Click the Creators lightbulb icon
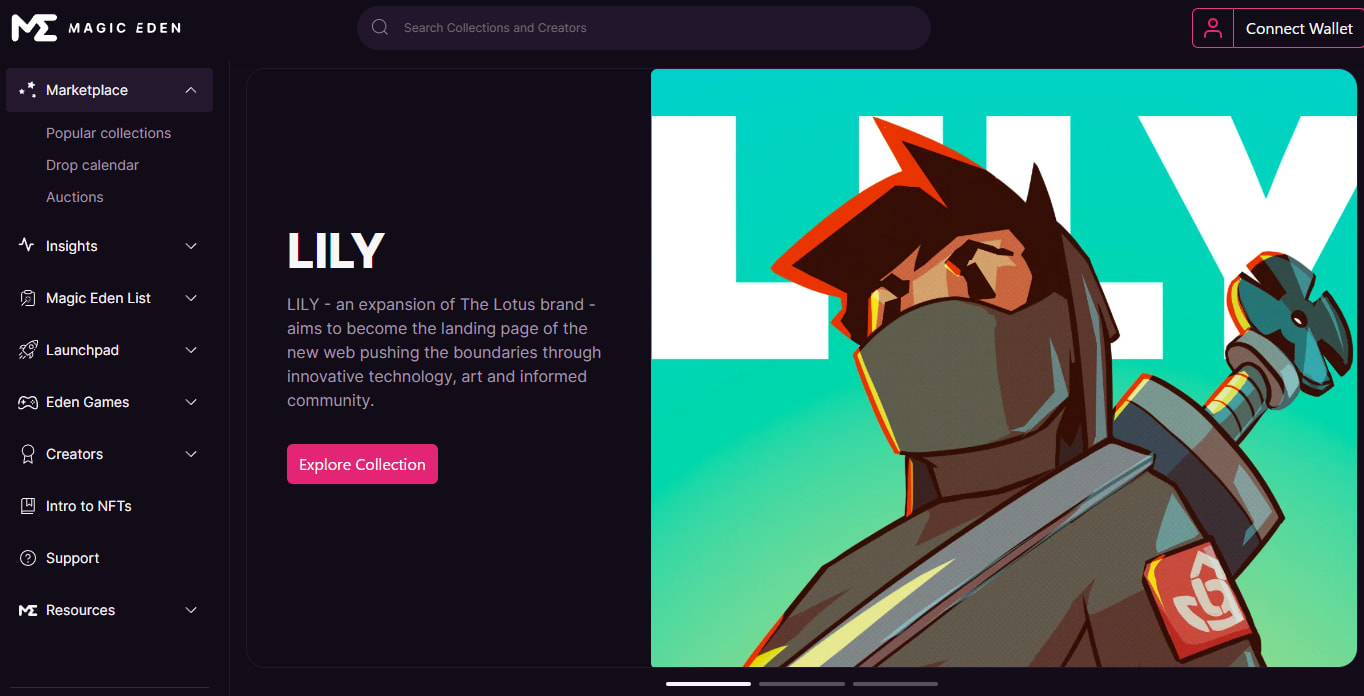Viewport: 1364px width, 696px height. (28, 454)
